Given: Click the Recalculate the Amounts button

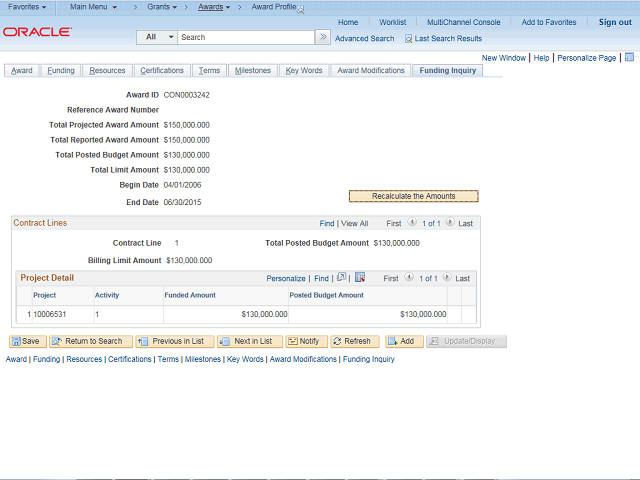Looking at the screenshot, I should pos(413,196).
